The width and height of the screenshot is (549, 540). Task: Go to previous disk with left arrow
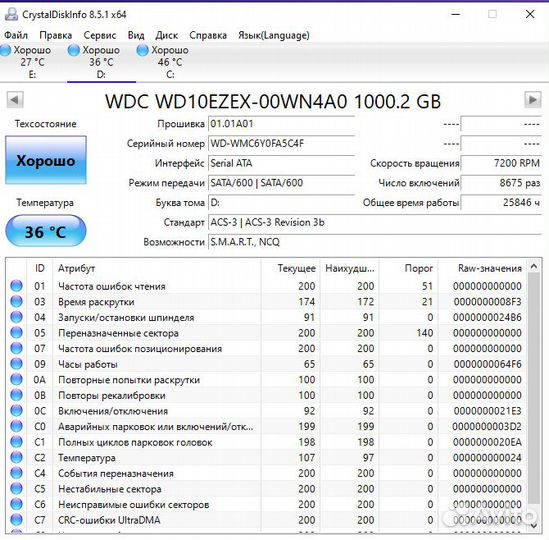(15, 100)
